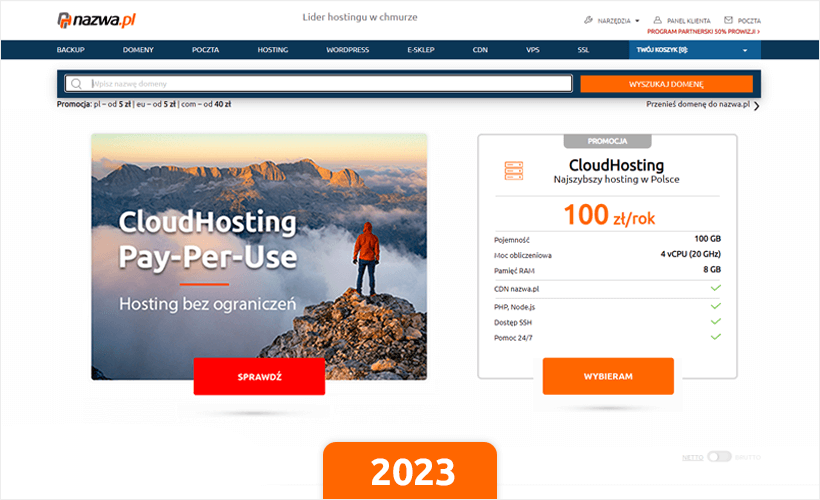Image resolution: width=820 pixels, height=500 pixels.
Task: Open the SSL menu
Action: 583,50
